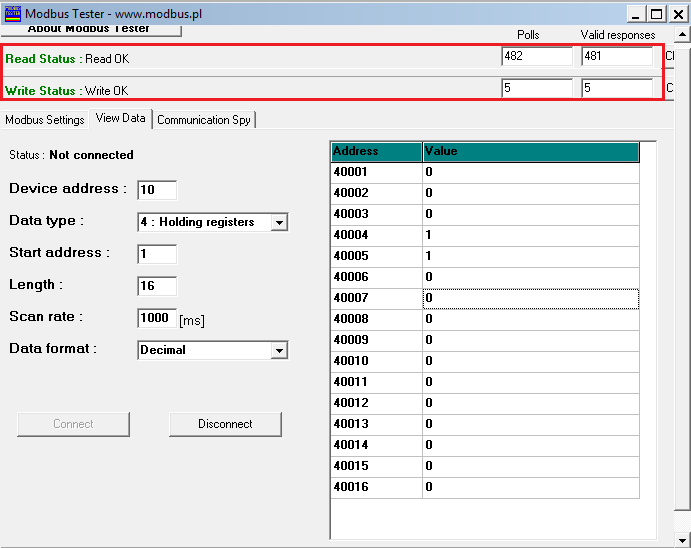Select the value cell for register 40003
Image resolution: width=691 pixels, height=548 pixels.
(531, 214)
